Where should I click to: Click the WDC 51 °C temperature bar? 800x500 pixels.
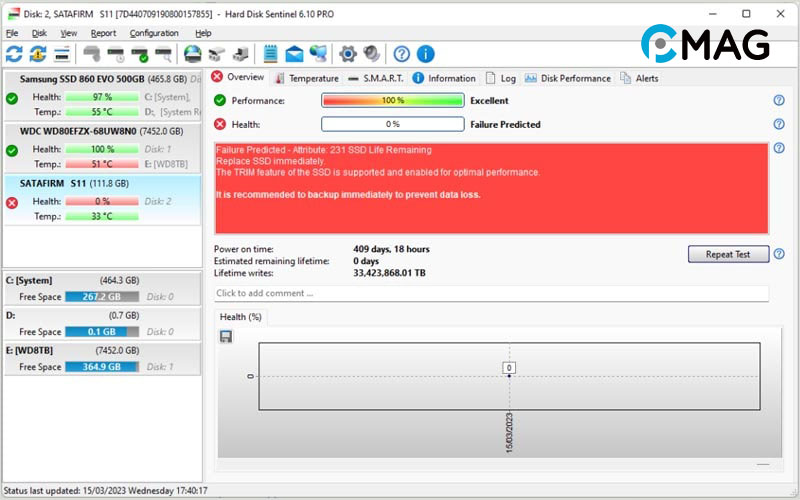102,164
